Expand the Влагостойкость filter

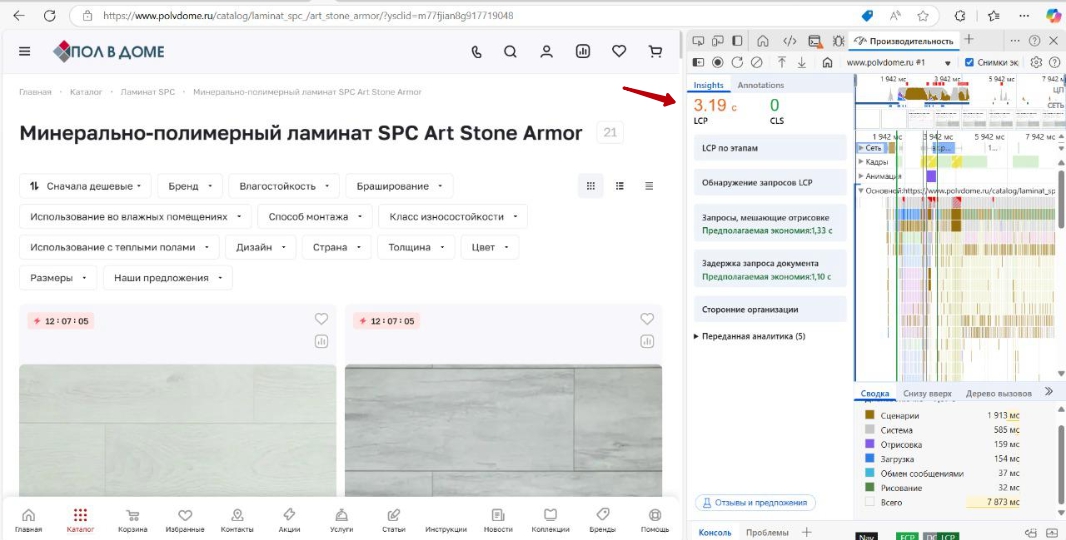pos(284,186)
